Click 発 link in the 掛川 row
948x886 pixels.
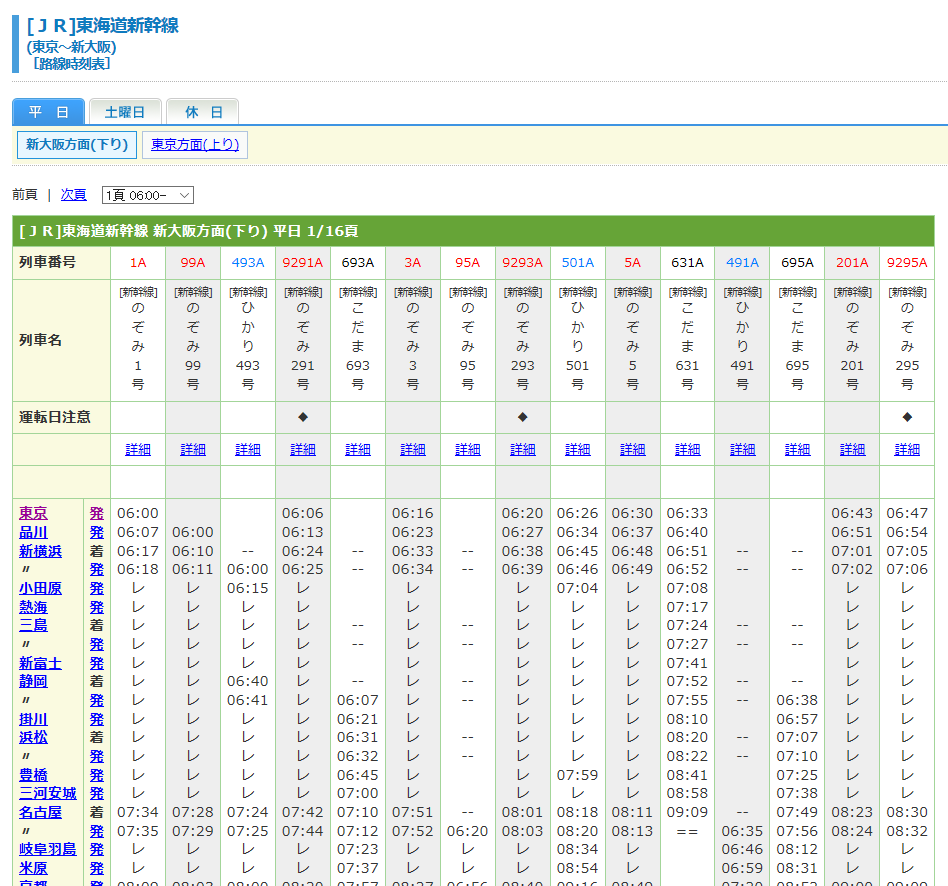[97, 719]
